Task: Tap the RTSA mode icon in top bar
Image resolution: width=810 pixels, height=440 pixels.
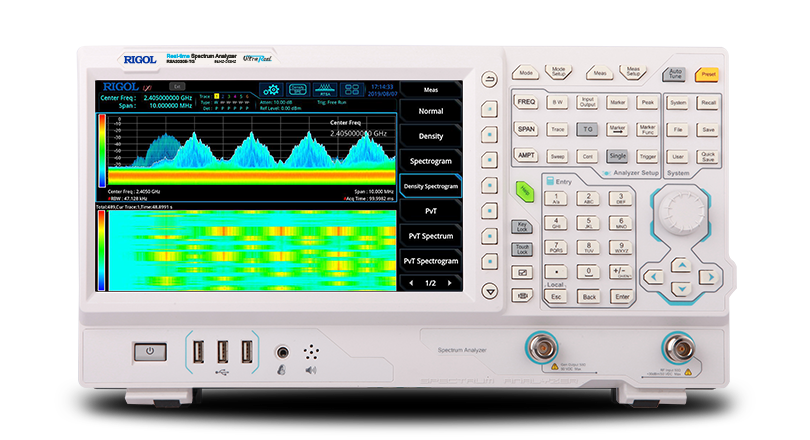Action: 326,90
